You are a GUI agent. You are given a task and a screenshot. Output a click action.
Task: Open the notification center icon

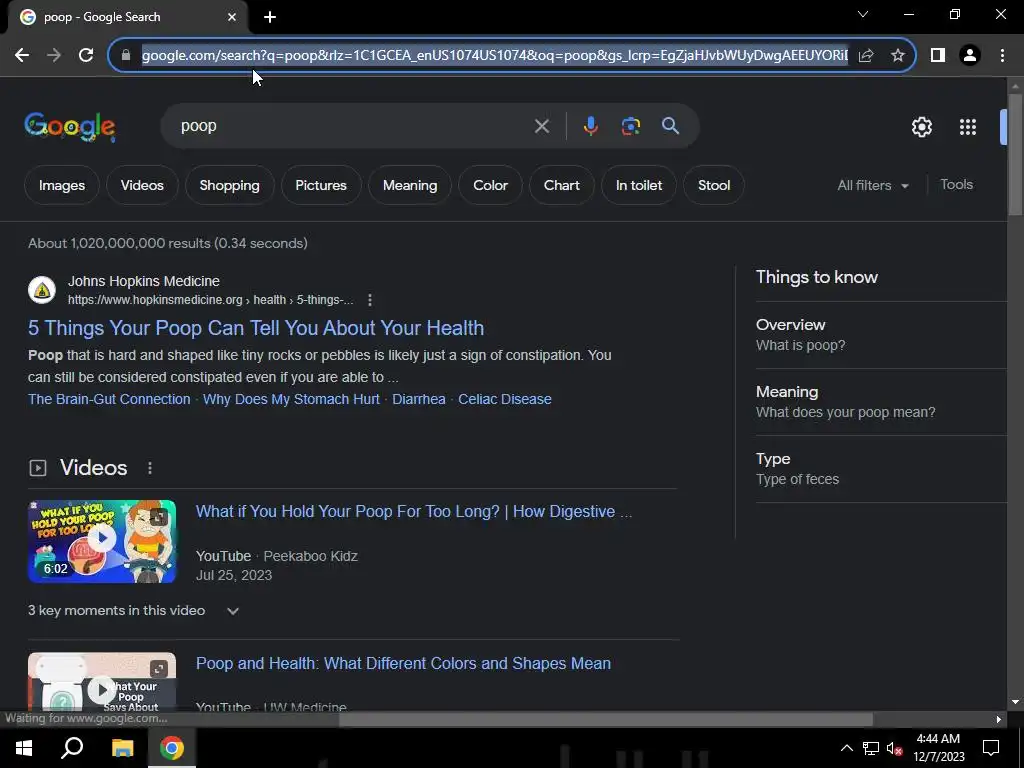(x=991, y=748)
